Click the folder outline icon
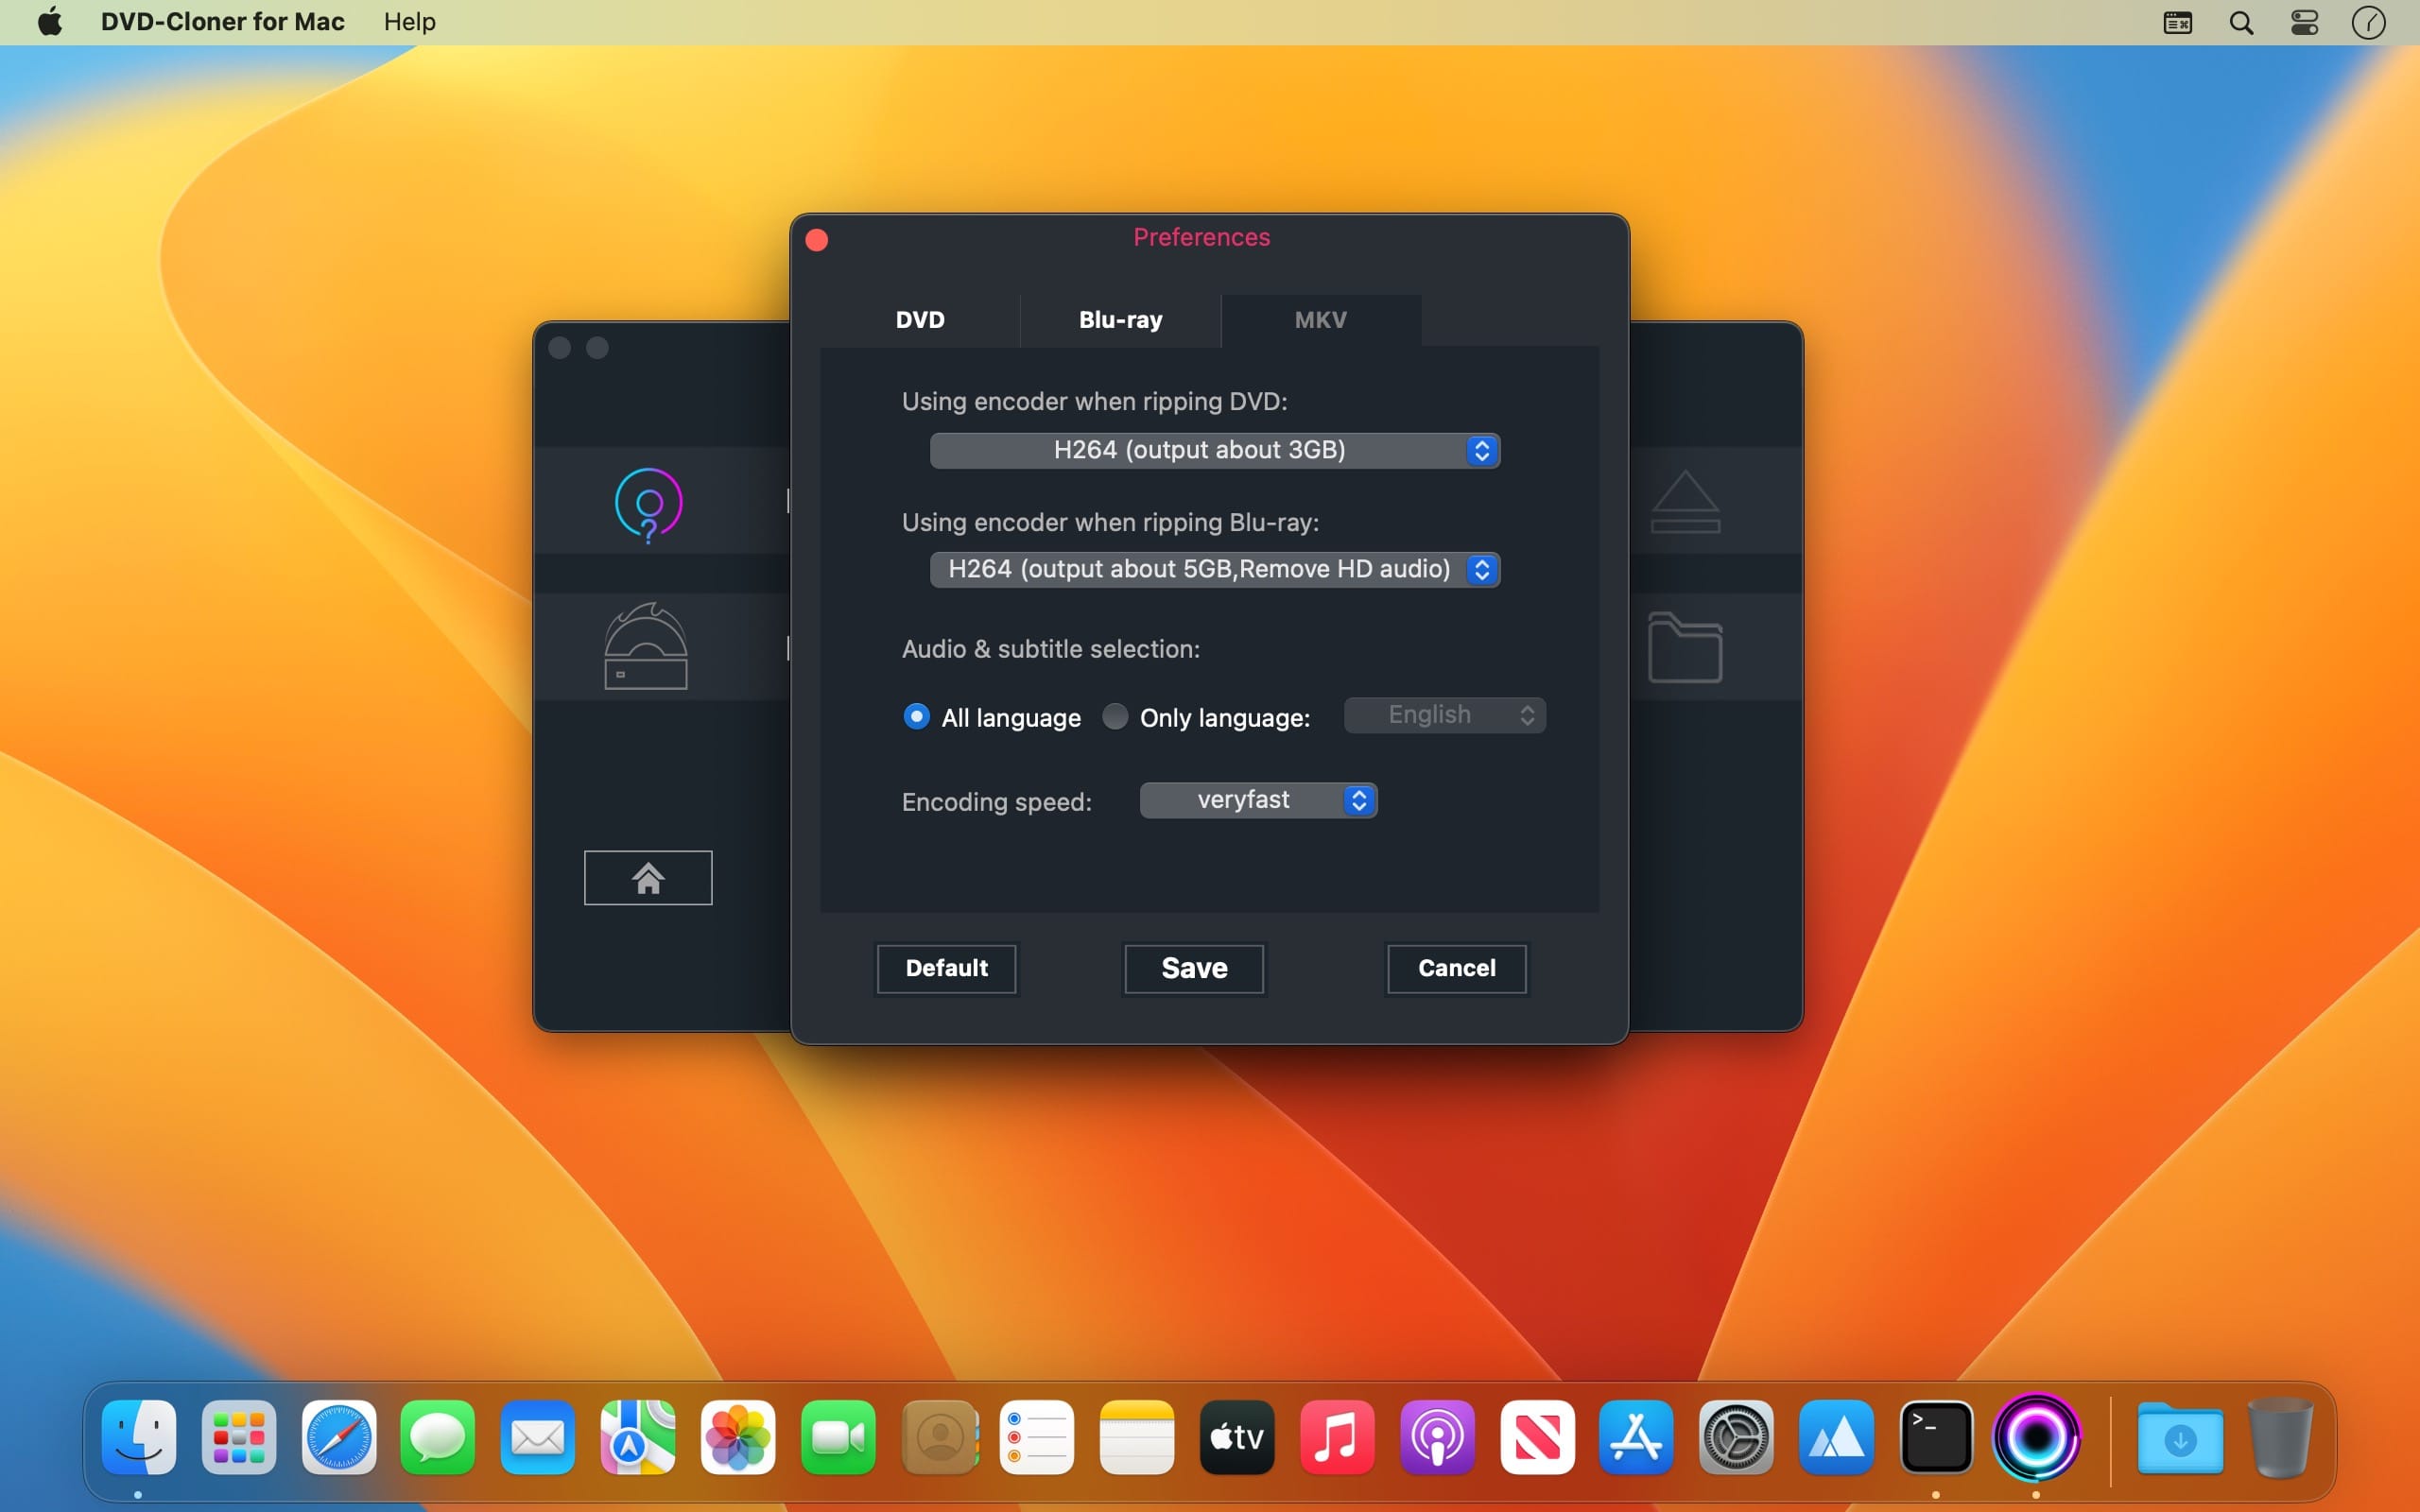 (x=1685, y=648)
